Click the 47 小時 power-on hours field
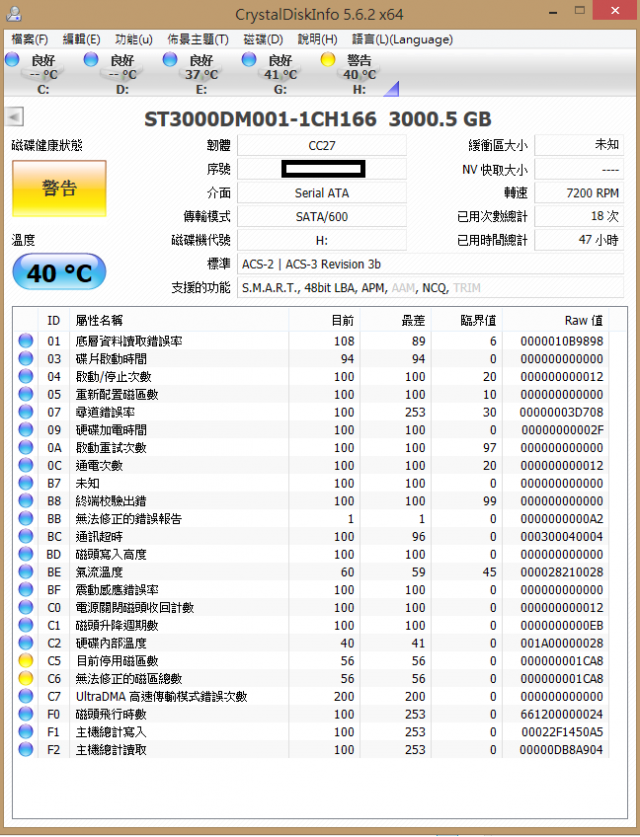Screen dimensions: 640x837 pos(579,240)
